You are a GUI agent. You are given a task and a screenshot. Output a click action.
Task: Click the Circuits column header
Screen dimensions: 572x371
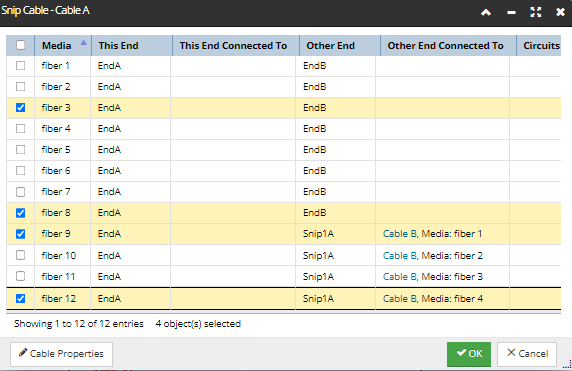tap(539, 46)
